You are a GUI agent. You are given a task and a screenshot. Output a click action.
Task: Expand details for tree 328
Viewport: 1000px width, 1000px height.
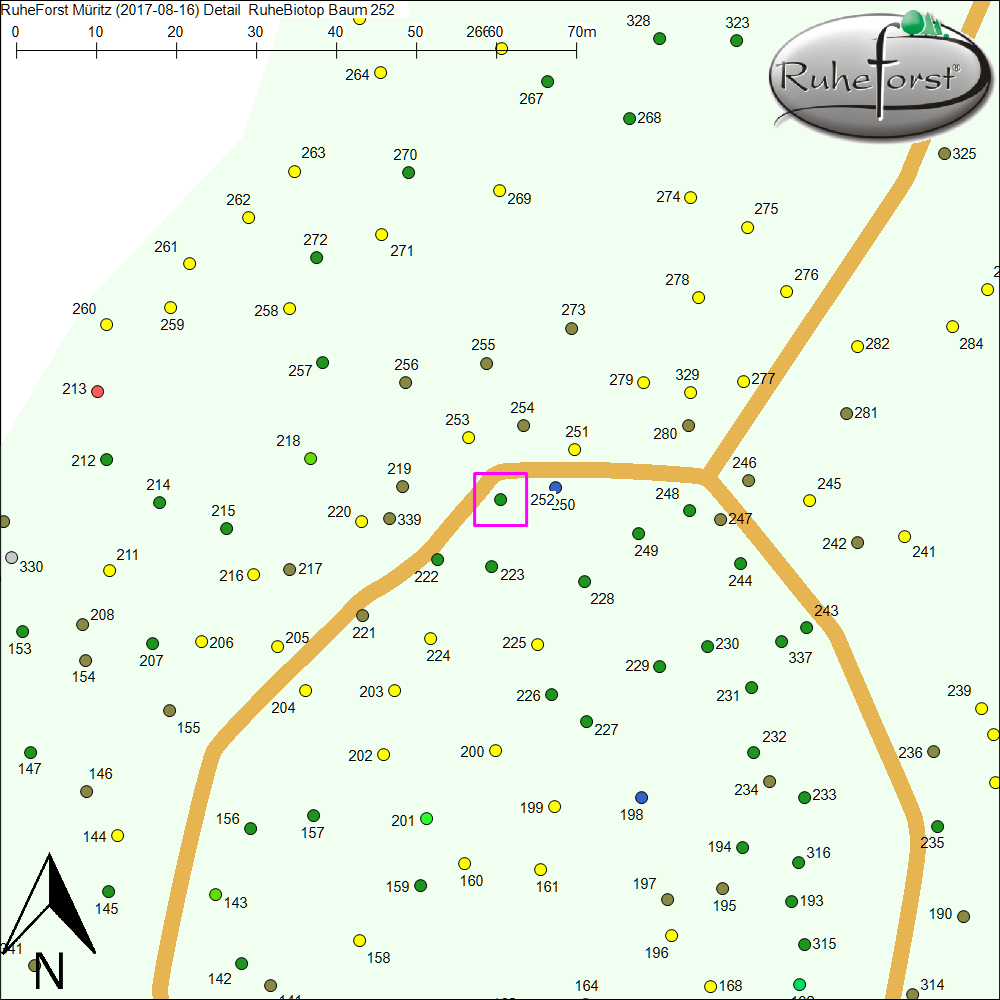658,39
